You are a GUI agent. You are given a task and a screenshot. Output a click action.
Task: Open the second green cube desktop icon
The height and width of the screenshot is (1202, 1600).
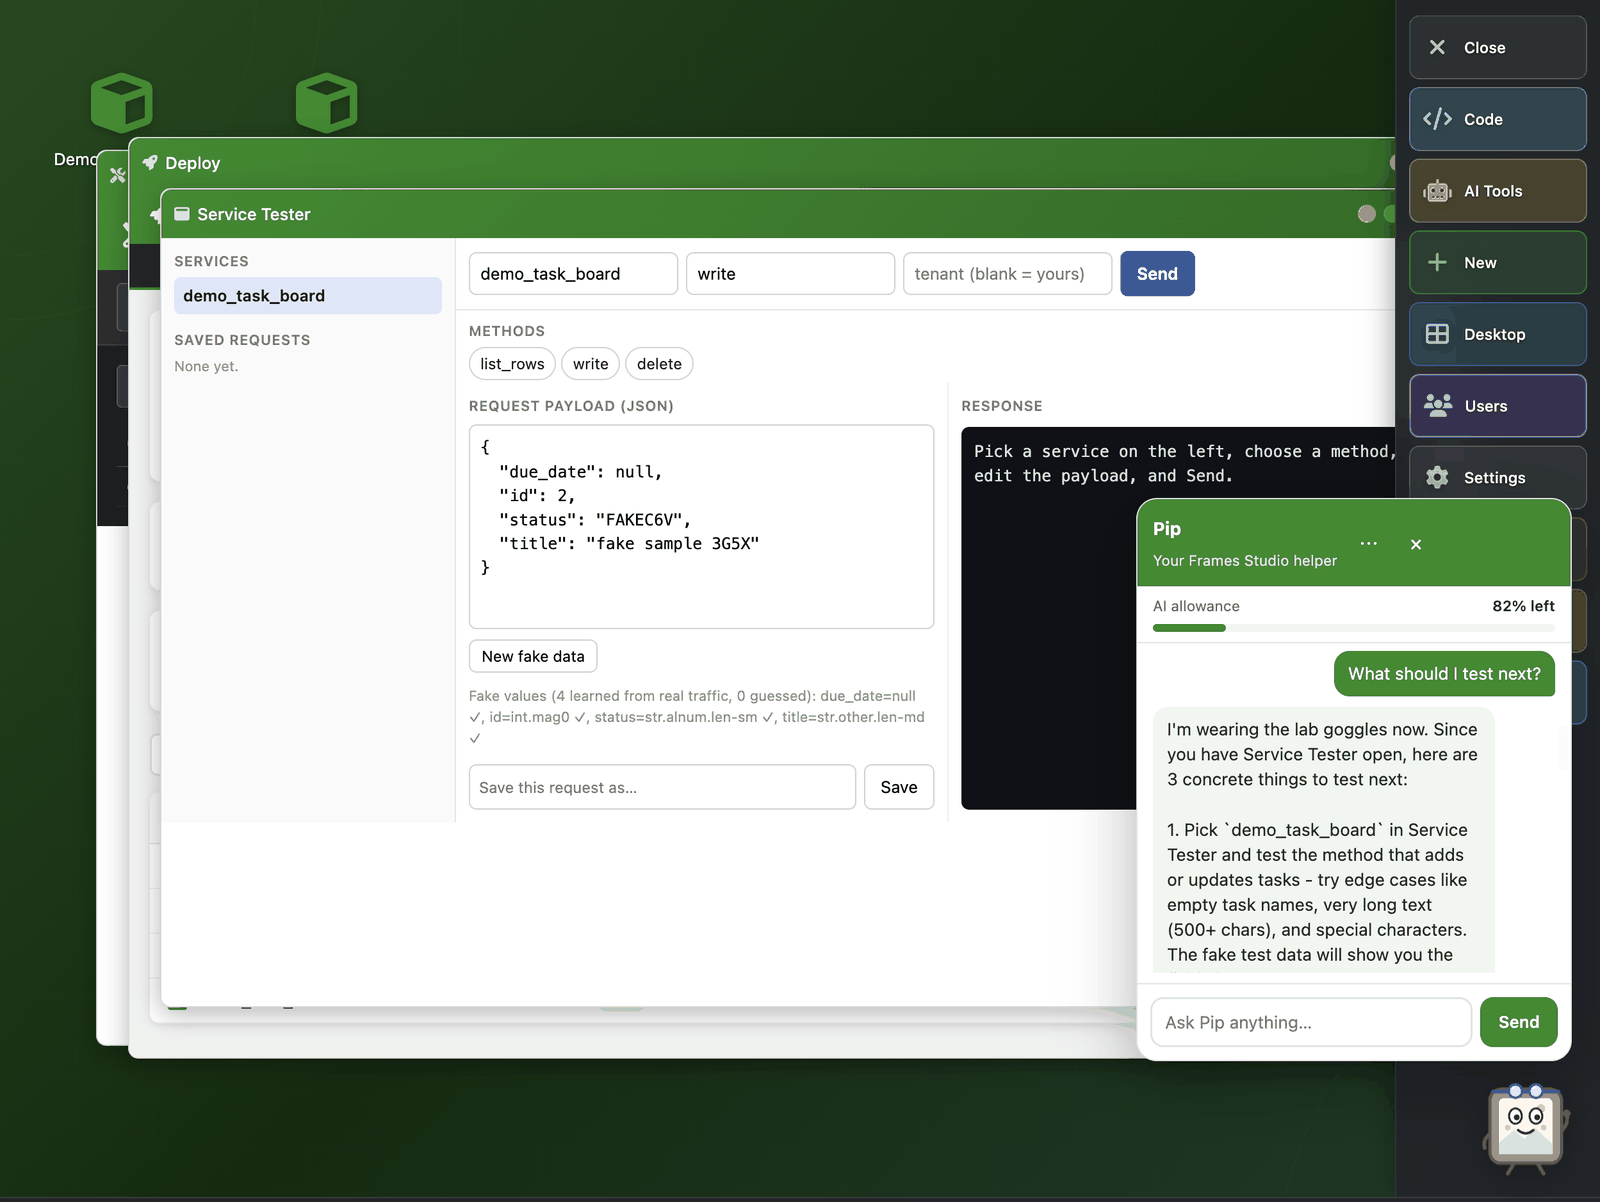click(x=326, y=103)
